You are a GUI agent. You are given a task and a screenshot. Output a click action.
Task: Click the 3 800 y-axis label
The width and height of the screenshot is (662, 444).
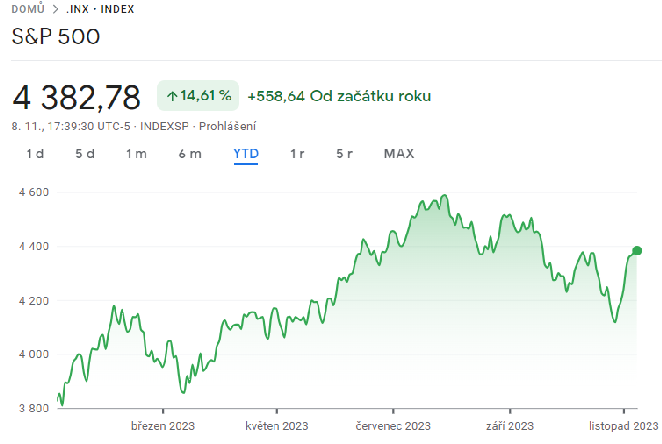click(34, 408)
